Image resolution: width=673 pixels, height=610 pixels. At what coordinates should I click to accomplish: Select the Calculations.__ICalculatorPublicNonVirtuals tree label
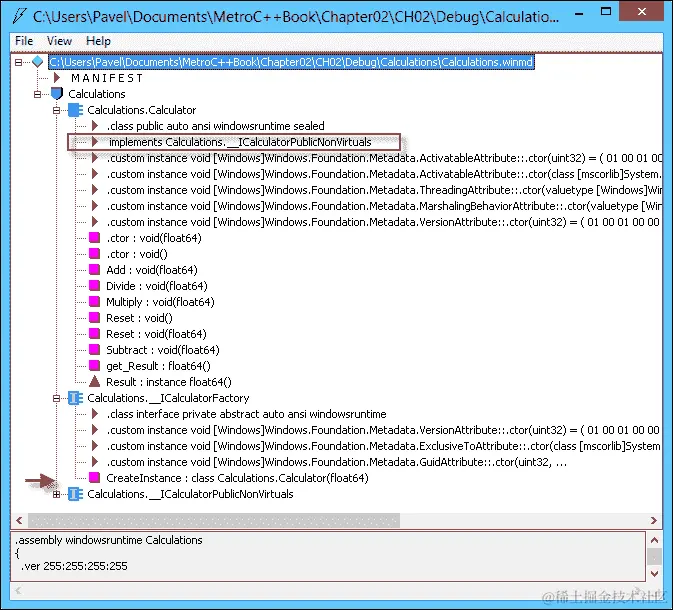190,495
